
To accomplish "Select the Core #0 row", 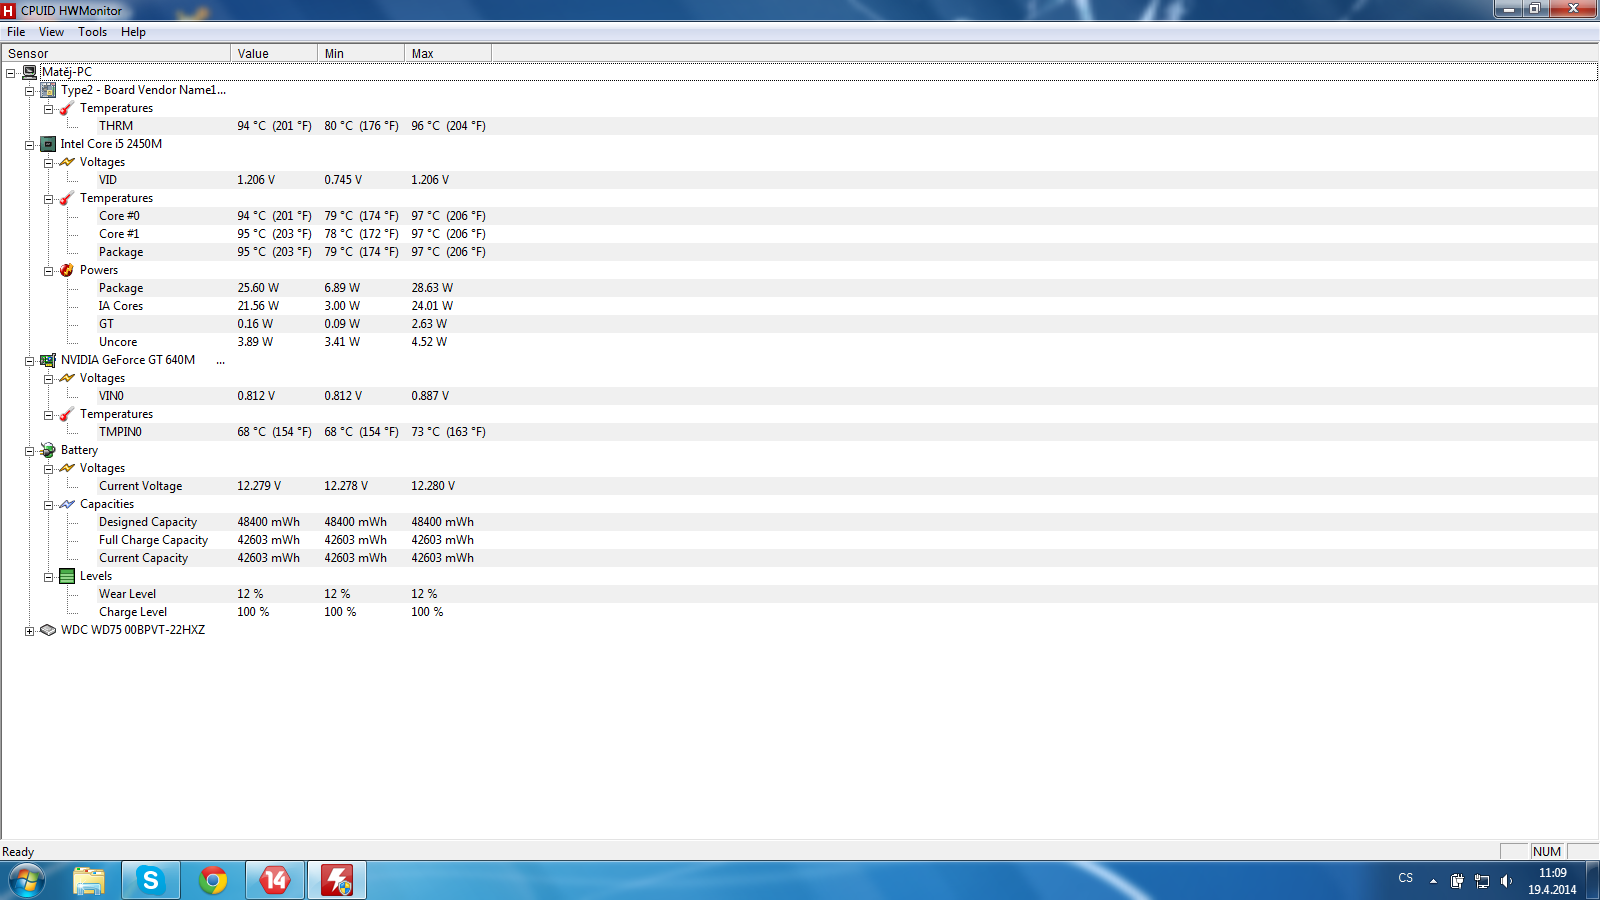I will coord(800,216).
